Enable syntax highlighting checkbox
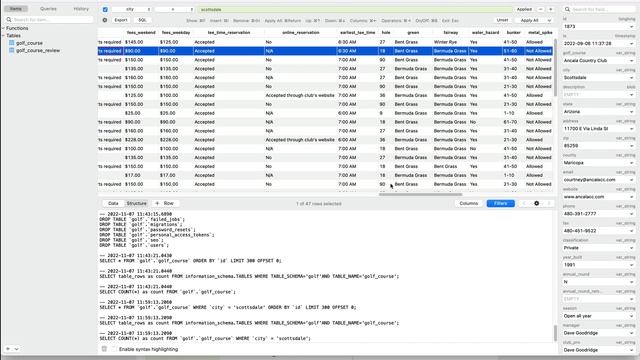 (114, 349)
